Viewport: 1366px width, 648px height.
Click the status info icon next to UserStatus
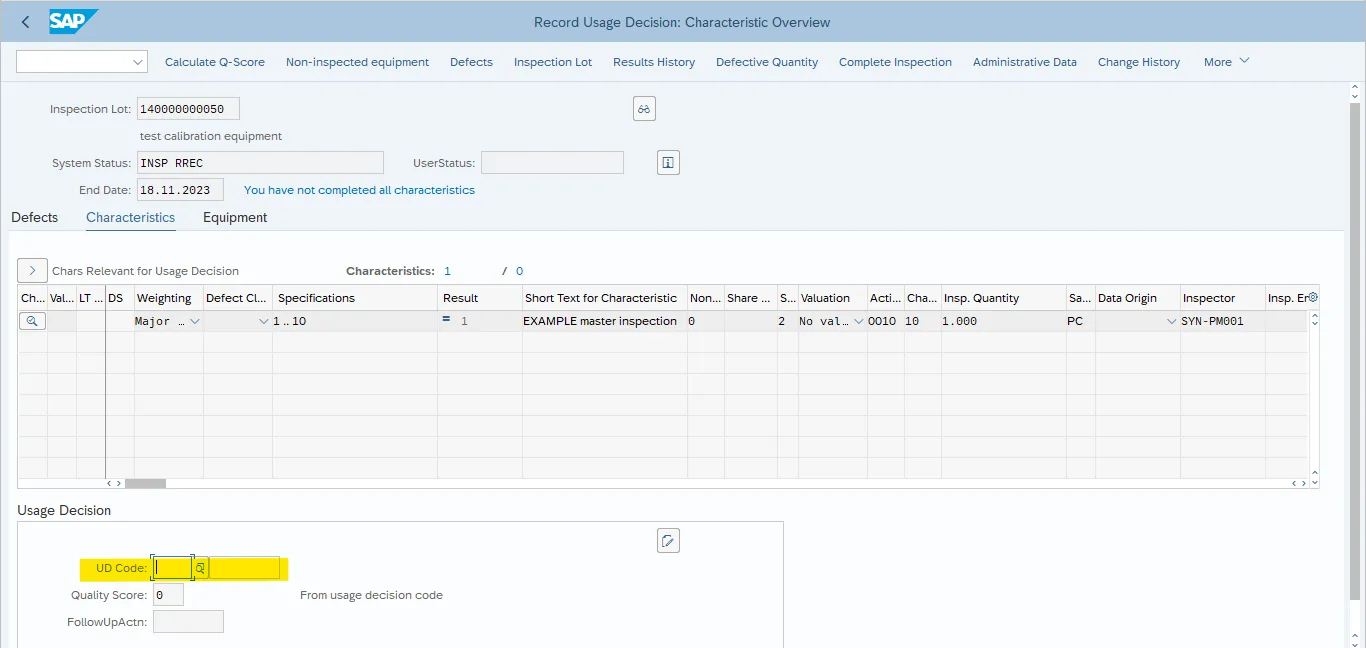pos(668,162)
